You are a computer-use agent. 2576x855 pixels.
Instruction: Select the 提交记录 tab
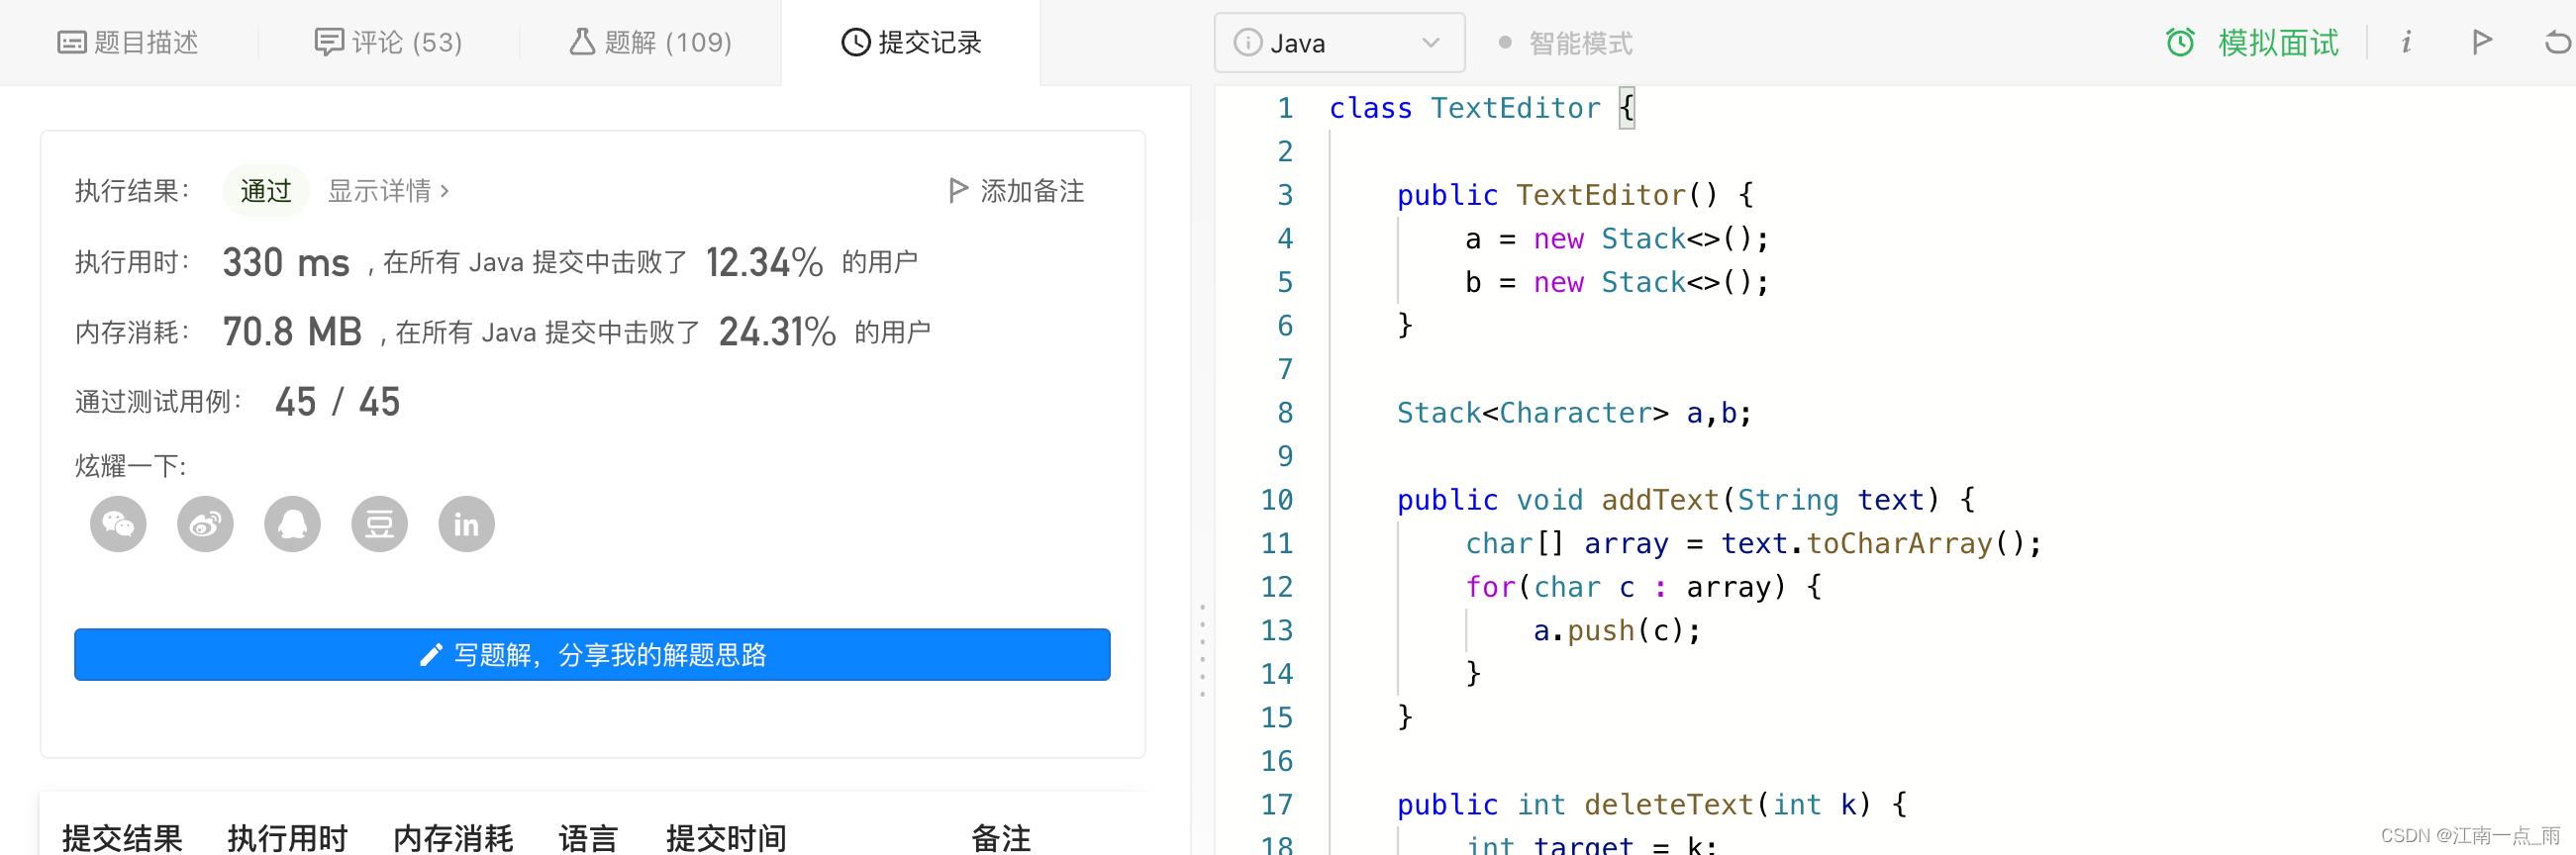(x=911, y=43)
